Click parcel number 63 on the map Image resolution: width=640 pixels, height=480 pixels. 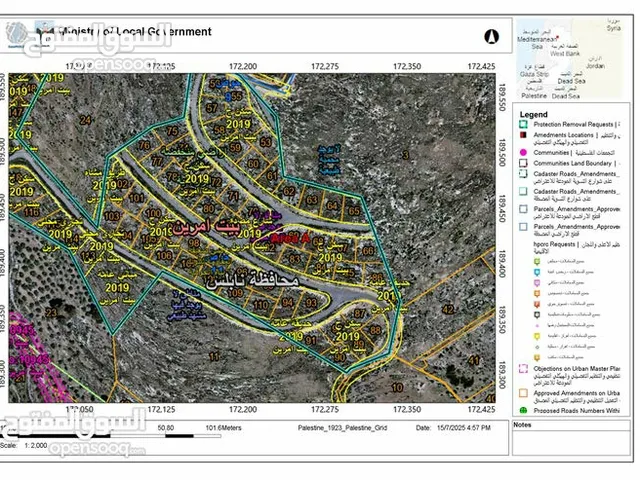(311, 200)
